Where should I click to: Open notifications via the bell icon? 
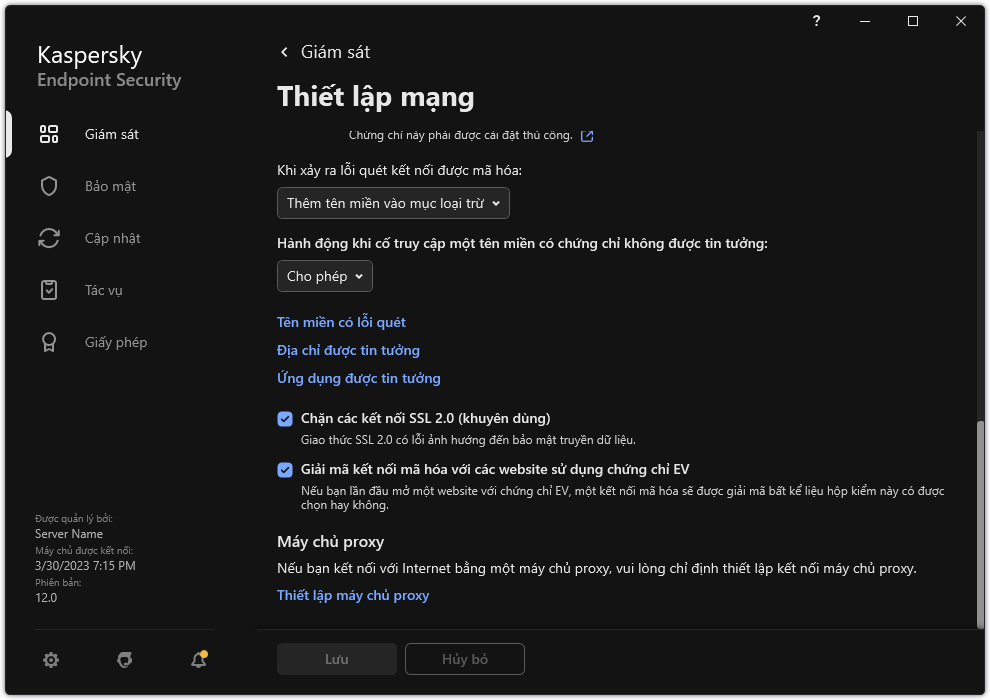pyautogui.click(x=199, y=660)
